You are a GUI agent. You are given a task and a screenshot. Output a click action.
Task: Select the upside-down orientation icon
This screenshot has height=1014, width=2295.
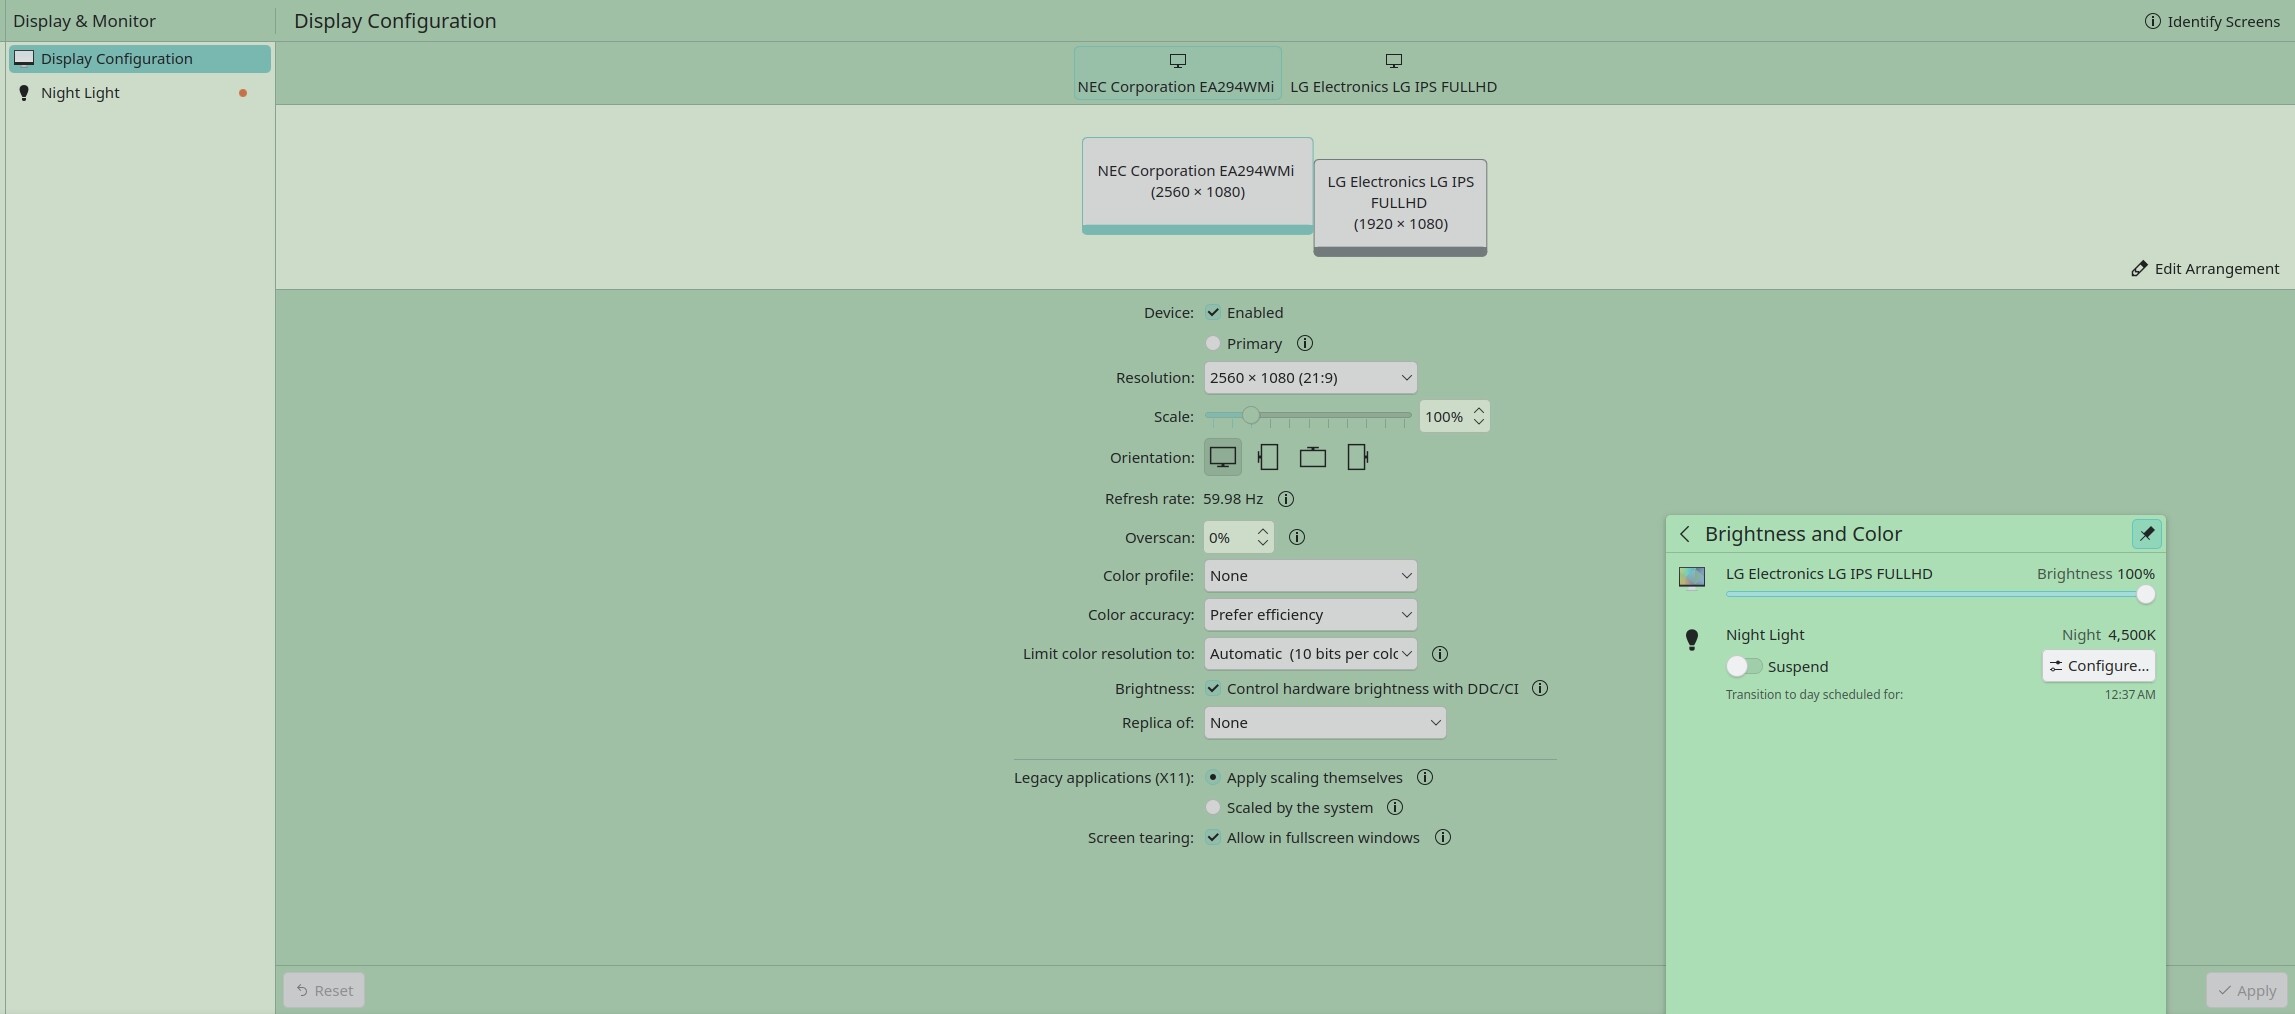coord(1312,457)
